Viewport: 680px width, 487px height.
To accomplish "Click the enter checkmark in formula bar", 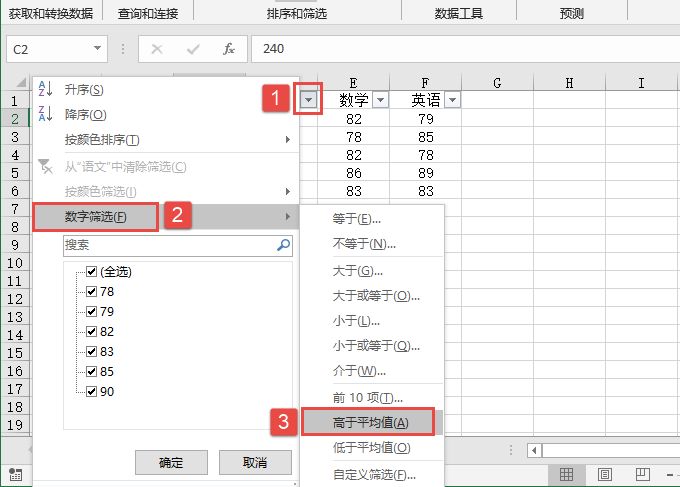I will 193,48.
